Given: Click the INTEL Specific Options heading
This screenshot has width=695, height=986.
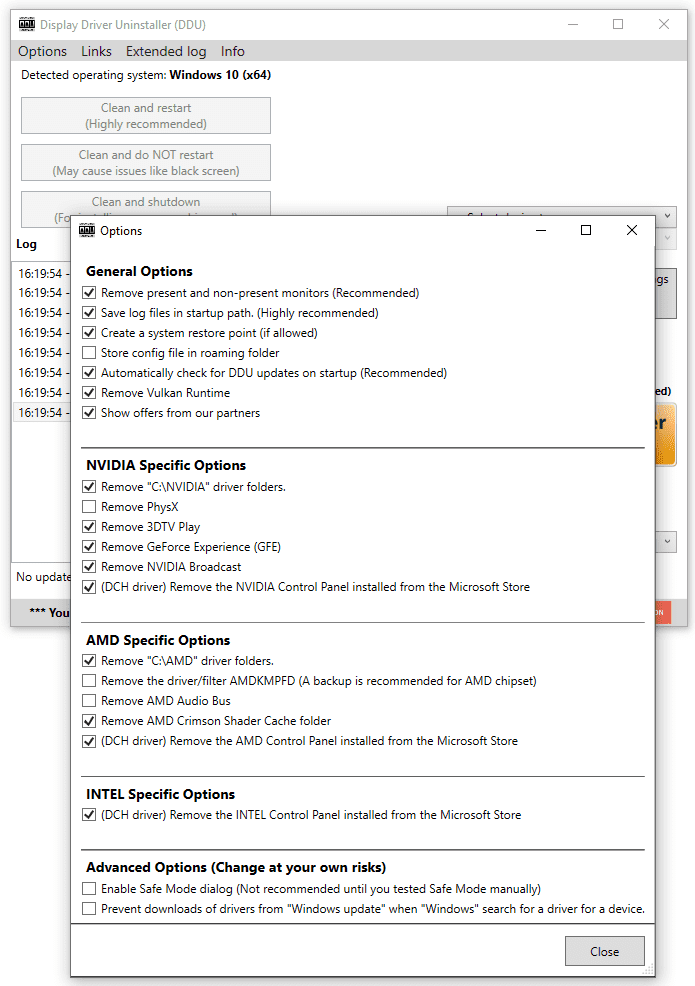Looking at the screenshot, I should pos(160,794).
